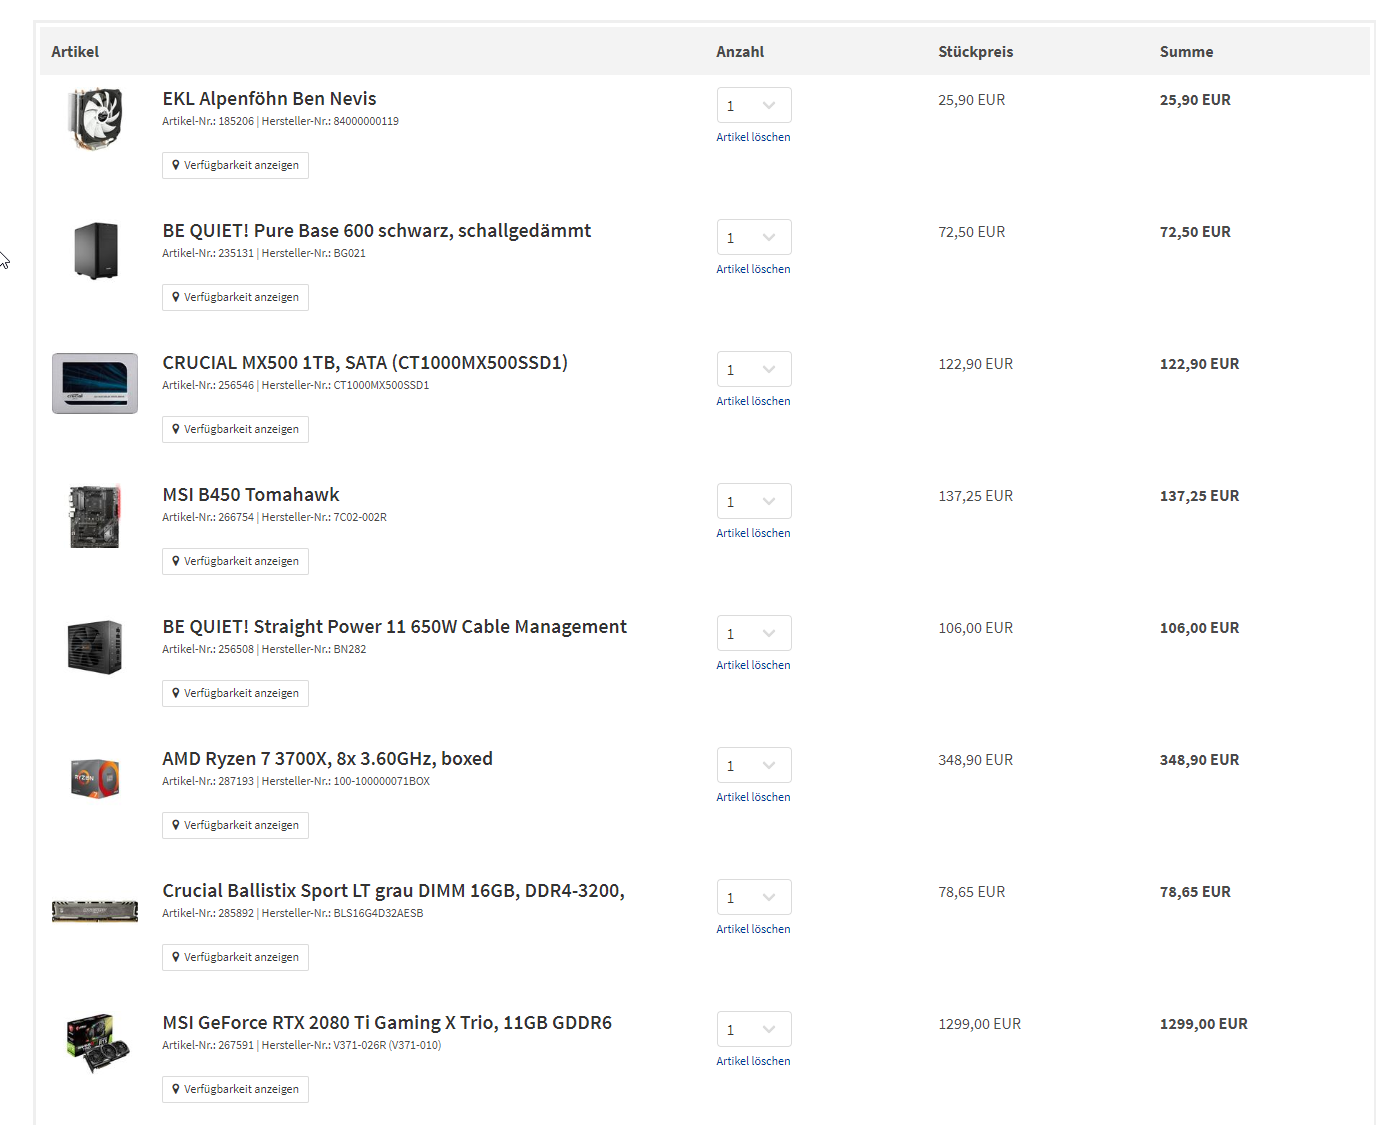Open quantity dropdown for EKL Alpenföhn Ben Nevis

[x=754, y=105]
